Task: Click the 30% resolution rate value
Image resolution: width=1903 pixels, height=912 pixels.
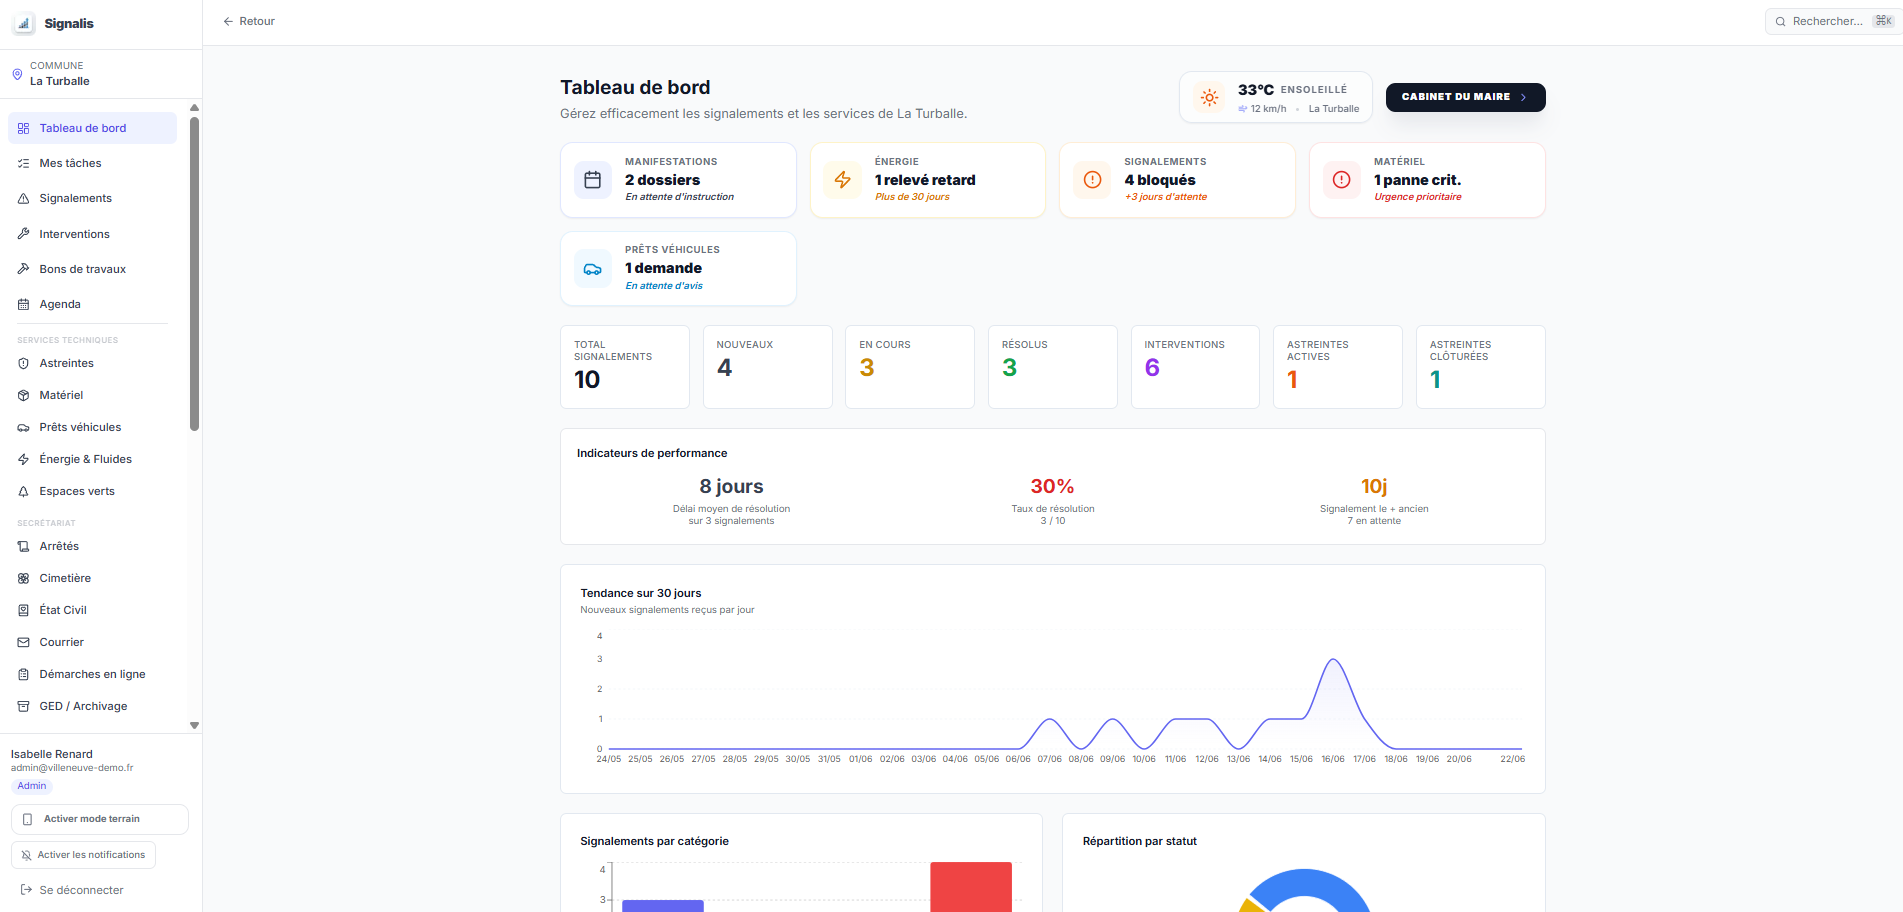Action: pos(1052,486)
